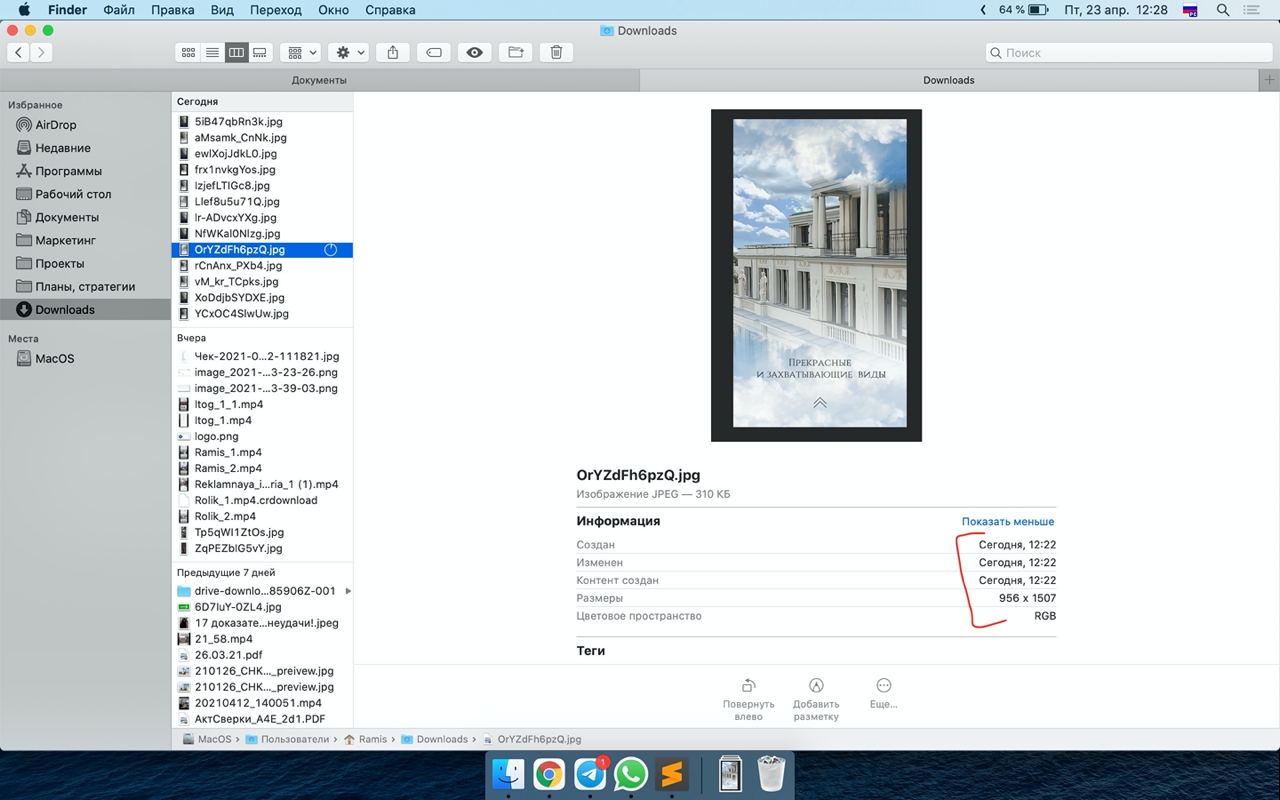Screen dimensions: 1280x800
Task: Click the Russian input language flag
Action: point(1190,10)
